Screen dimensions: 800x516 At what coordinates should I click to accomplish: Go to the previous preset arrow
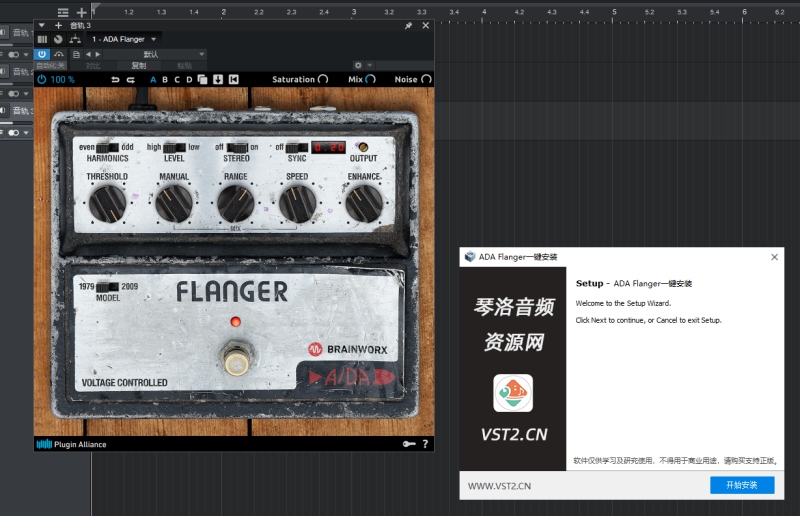point(88,54)
